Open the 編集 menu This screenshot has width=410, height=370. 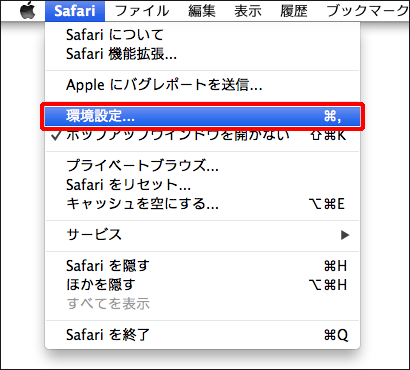[201, 11]
